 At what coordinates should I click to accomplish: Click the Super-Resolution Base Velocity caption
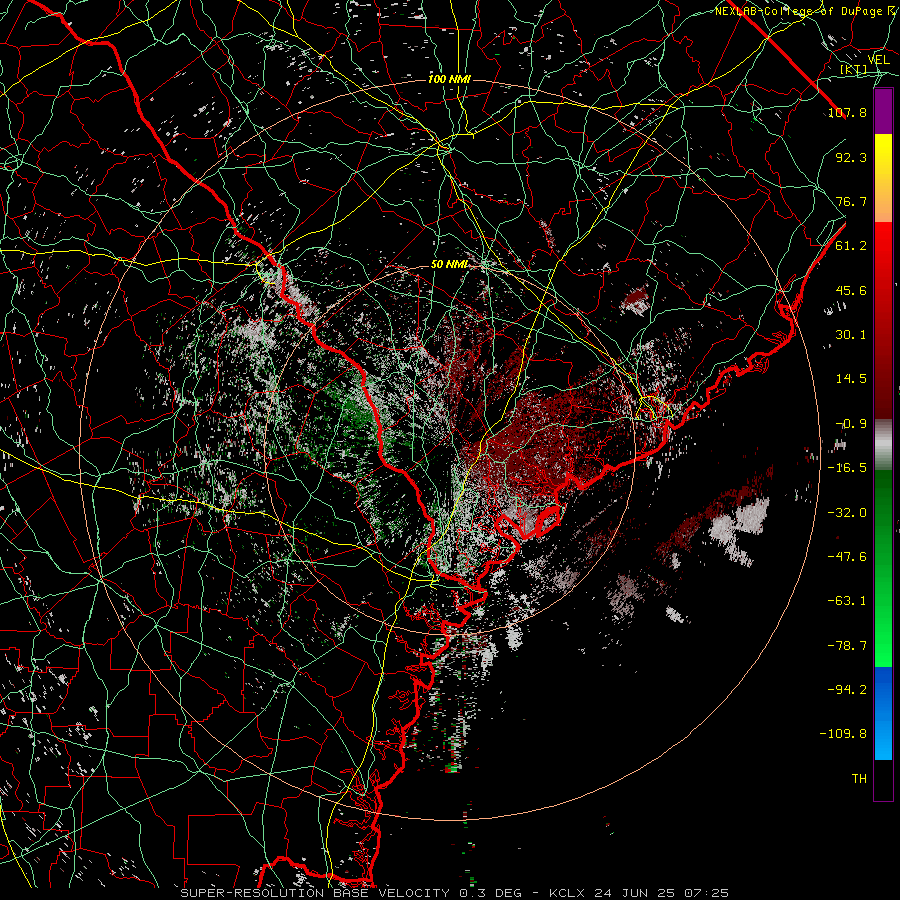455,893
